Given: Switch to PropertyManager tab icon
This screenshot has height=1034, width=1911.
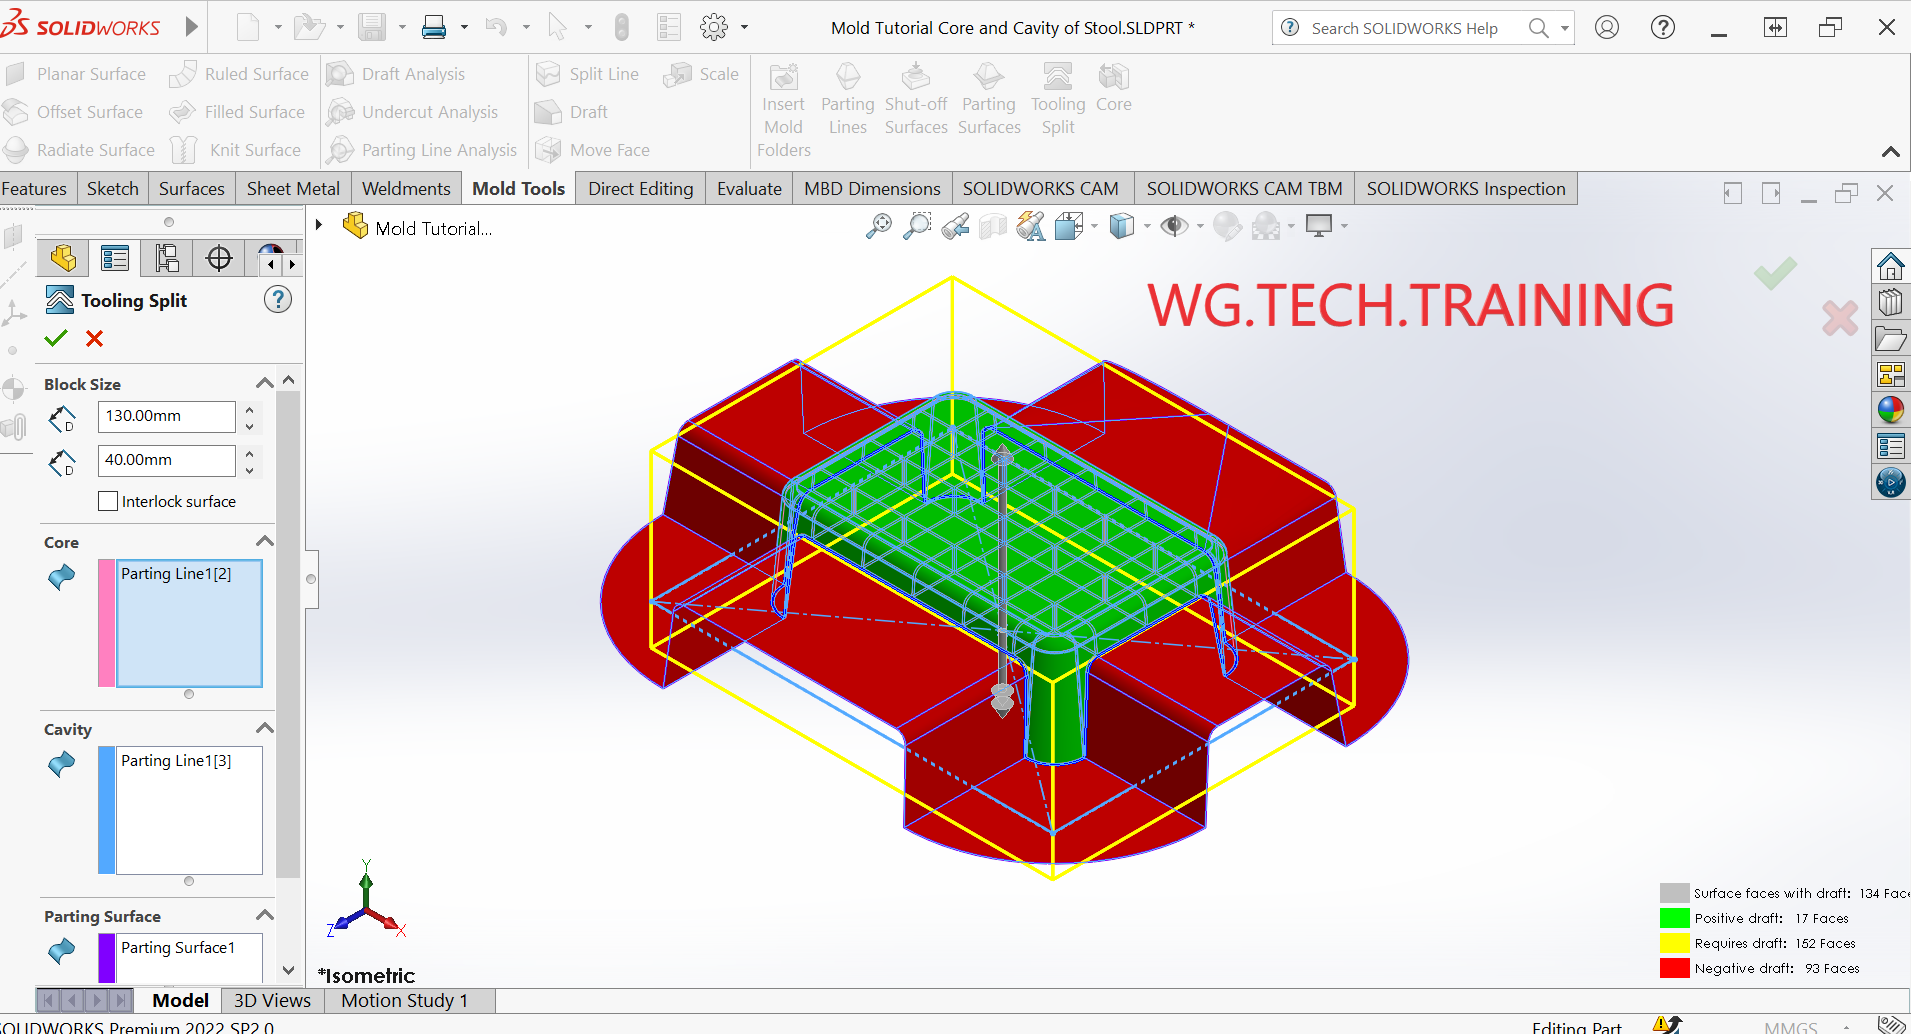Looking at the screenshot, I should click(115, 259).
